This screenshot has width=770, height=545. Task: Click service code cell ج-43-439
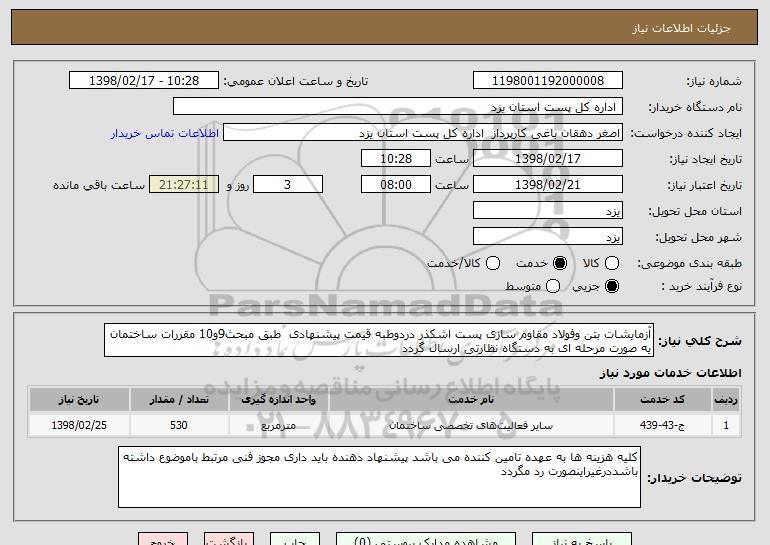pos(662,425)
